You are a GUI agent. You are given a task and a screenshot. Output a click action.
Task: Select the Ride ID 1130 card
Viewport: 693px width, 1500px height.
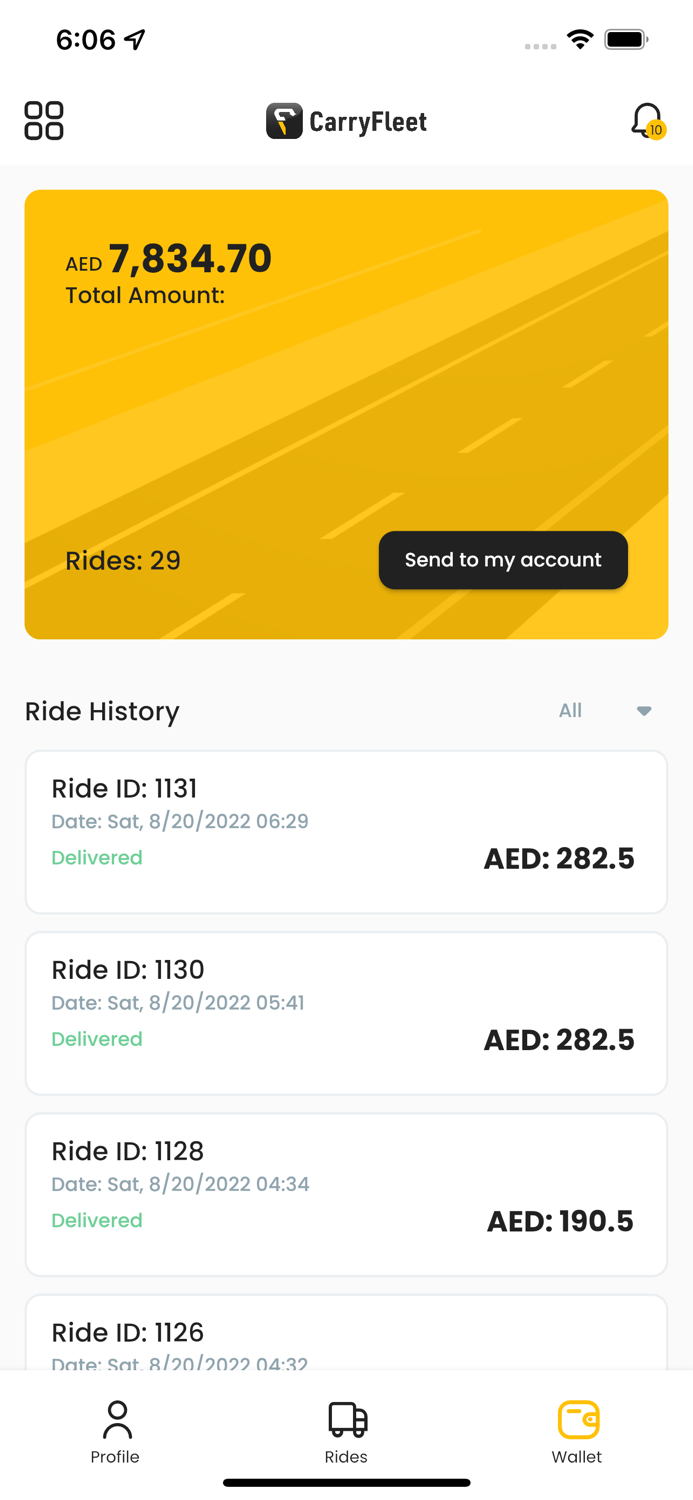click(x=346, y=1013)
